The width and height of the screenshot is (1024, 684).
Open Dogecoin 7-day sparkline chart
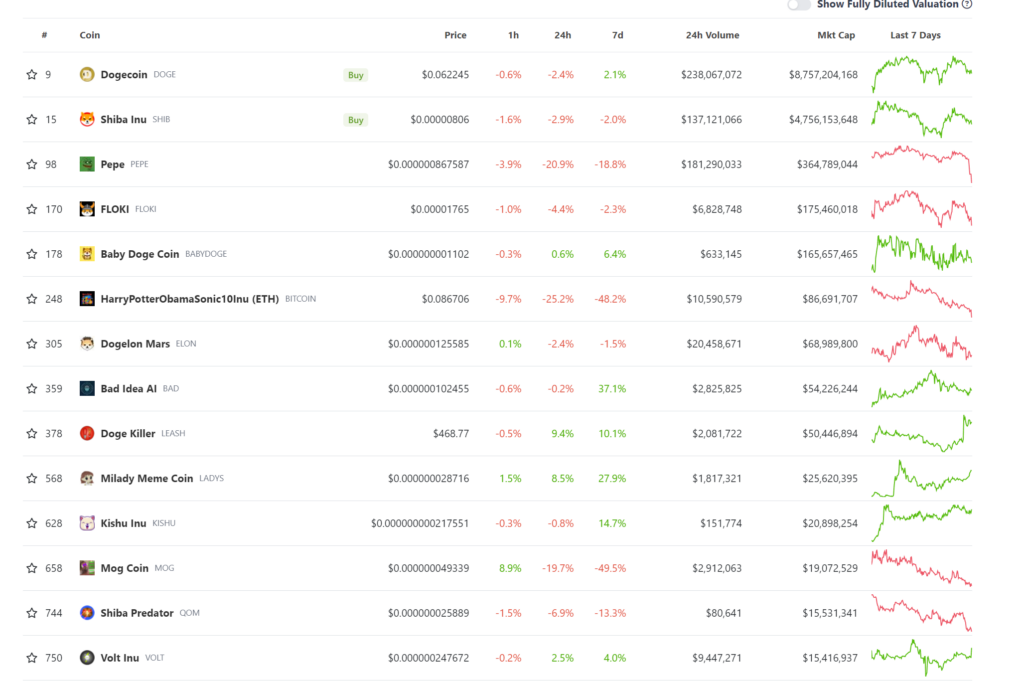[921, 74]
